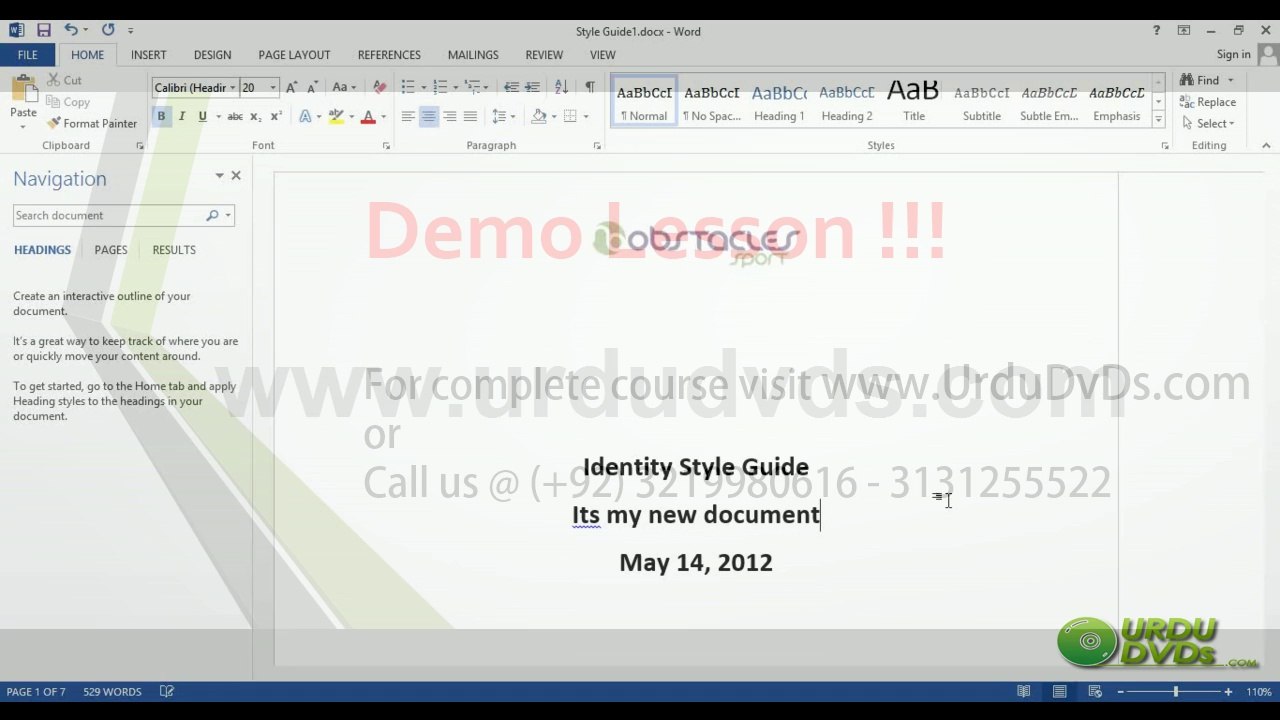1280x720 pixels.
Task: Switch to the DESIGN tab
Action: 212,55
